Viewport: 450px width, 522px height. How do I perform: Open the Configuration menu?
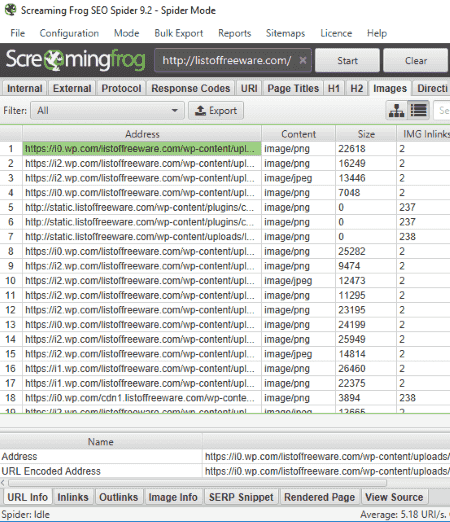pos(69,33)
